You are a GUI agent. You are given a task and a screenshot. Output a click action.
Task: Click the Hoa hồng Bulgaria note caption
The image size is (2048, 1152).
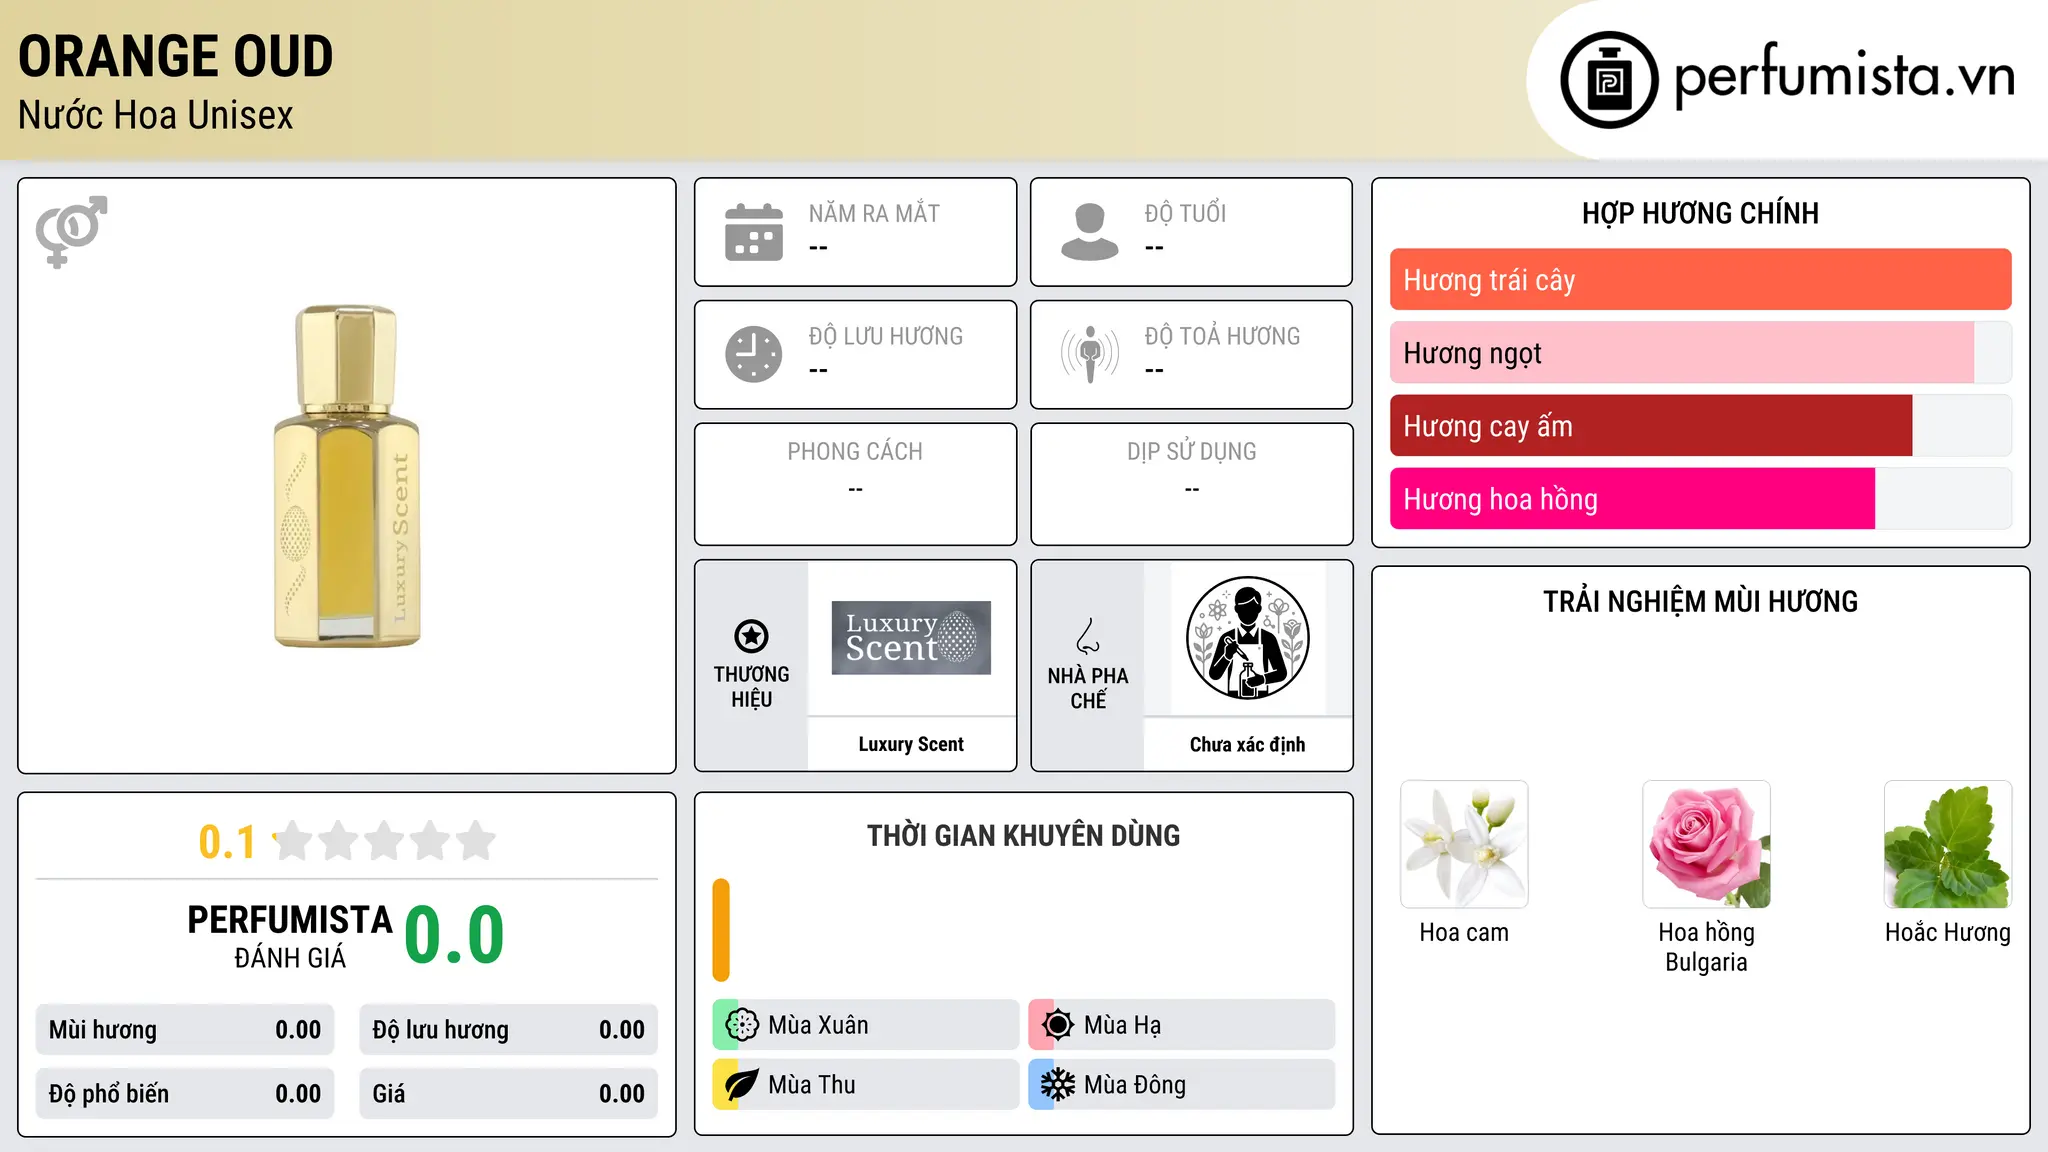1706,947
